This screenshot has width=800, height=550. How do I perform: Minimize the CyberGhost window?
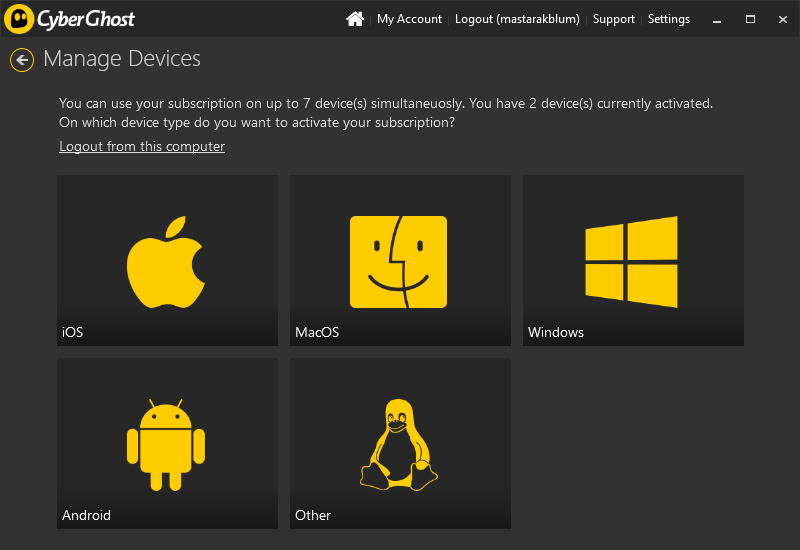coord(717,19)
